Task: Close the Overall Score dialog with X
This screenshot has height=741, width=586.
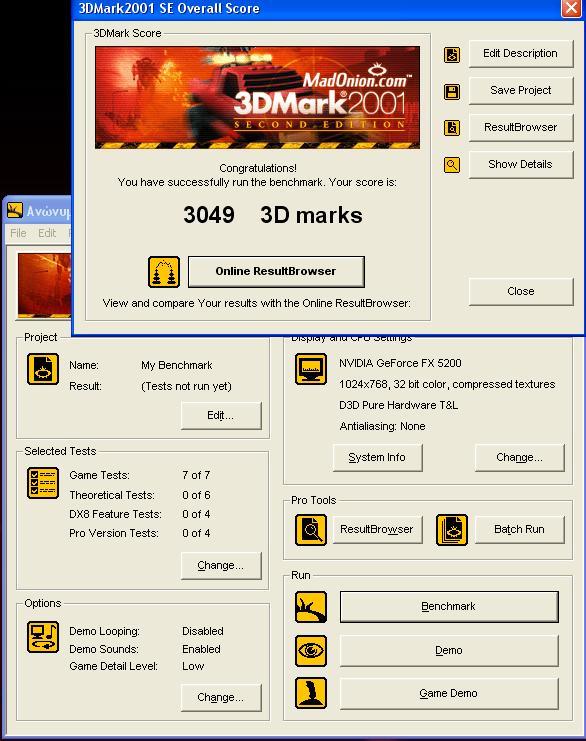Action: pos(571,8)
